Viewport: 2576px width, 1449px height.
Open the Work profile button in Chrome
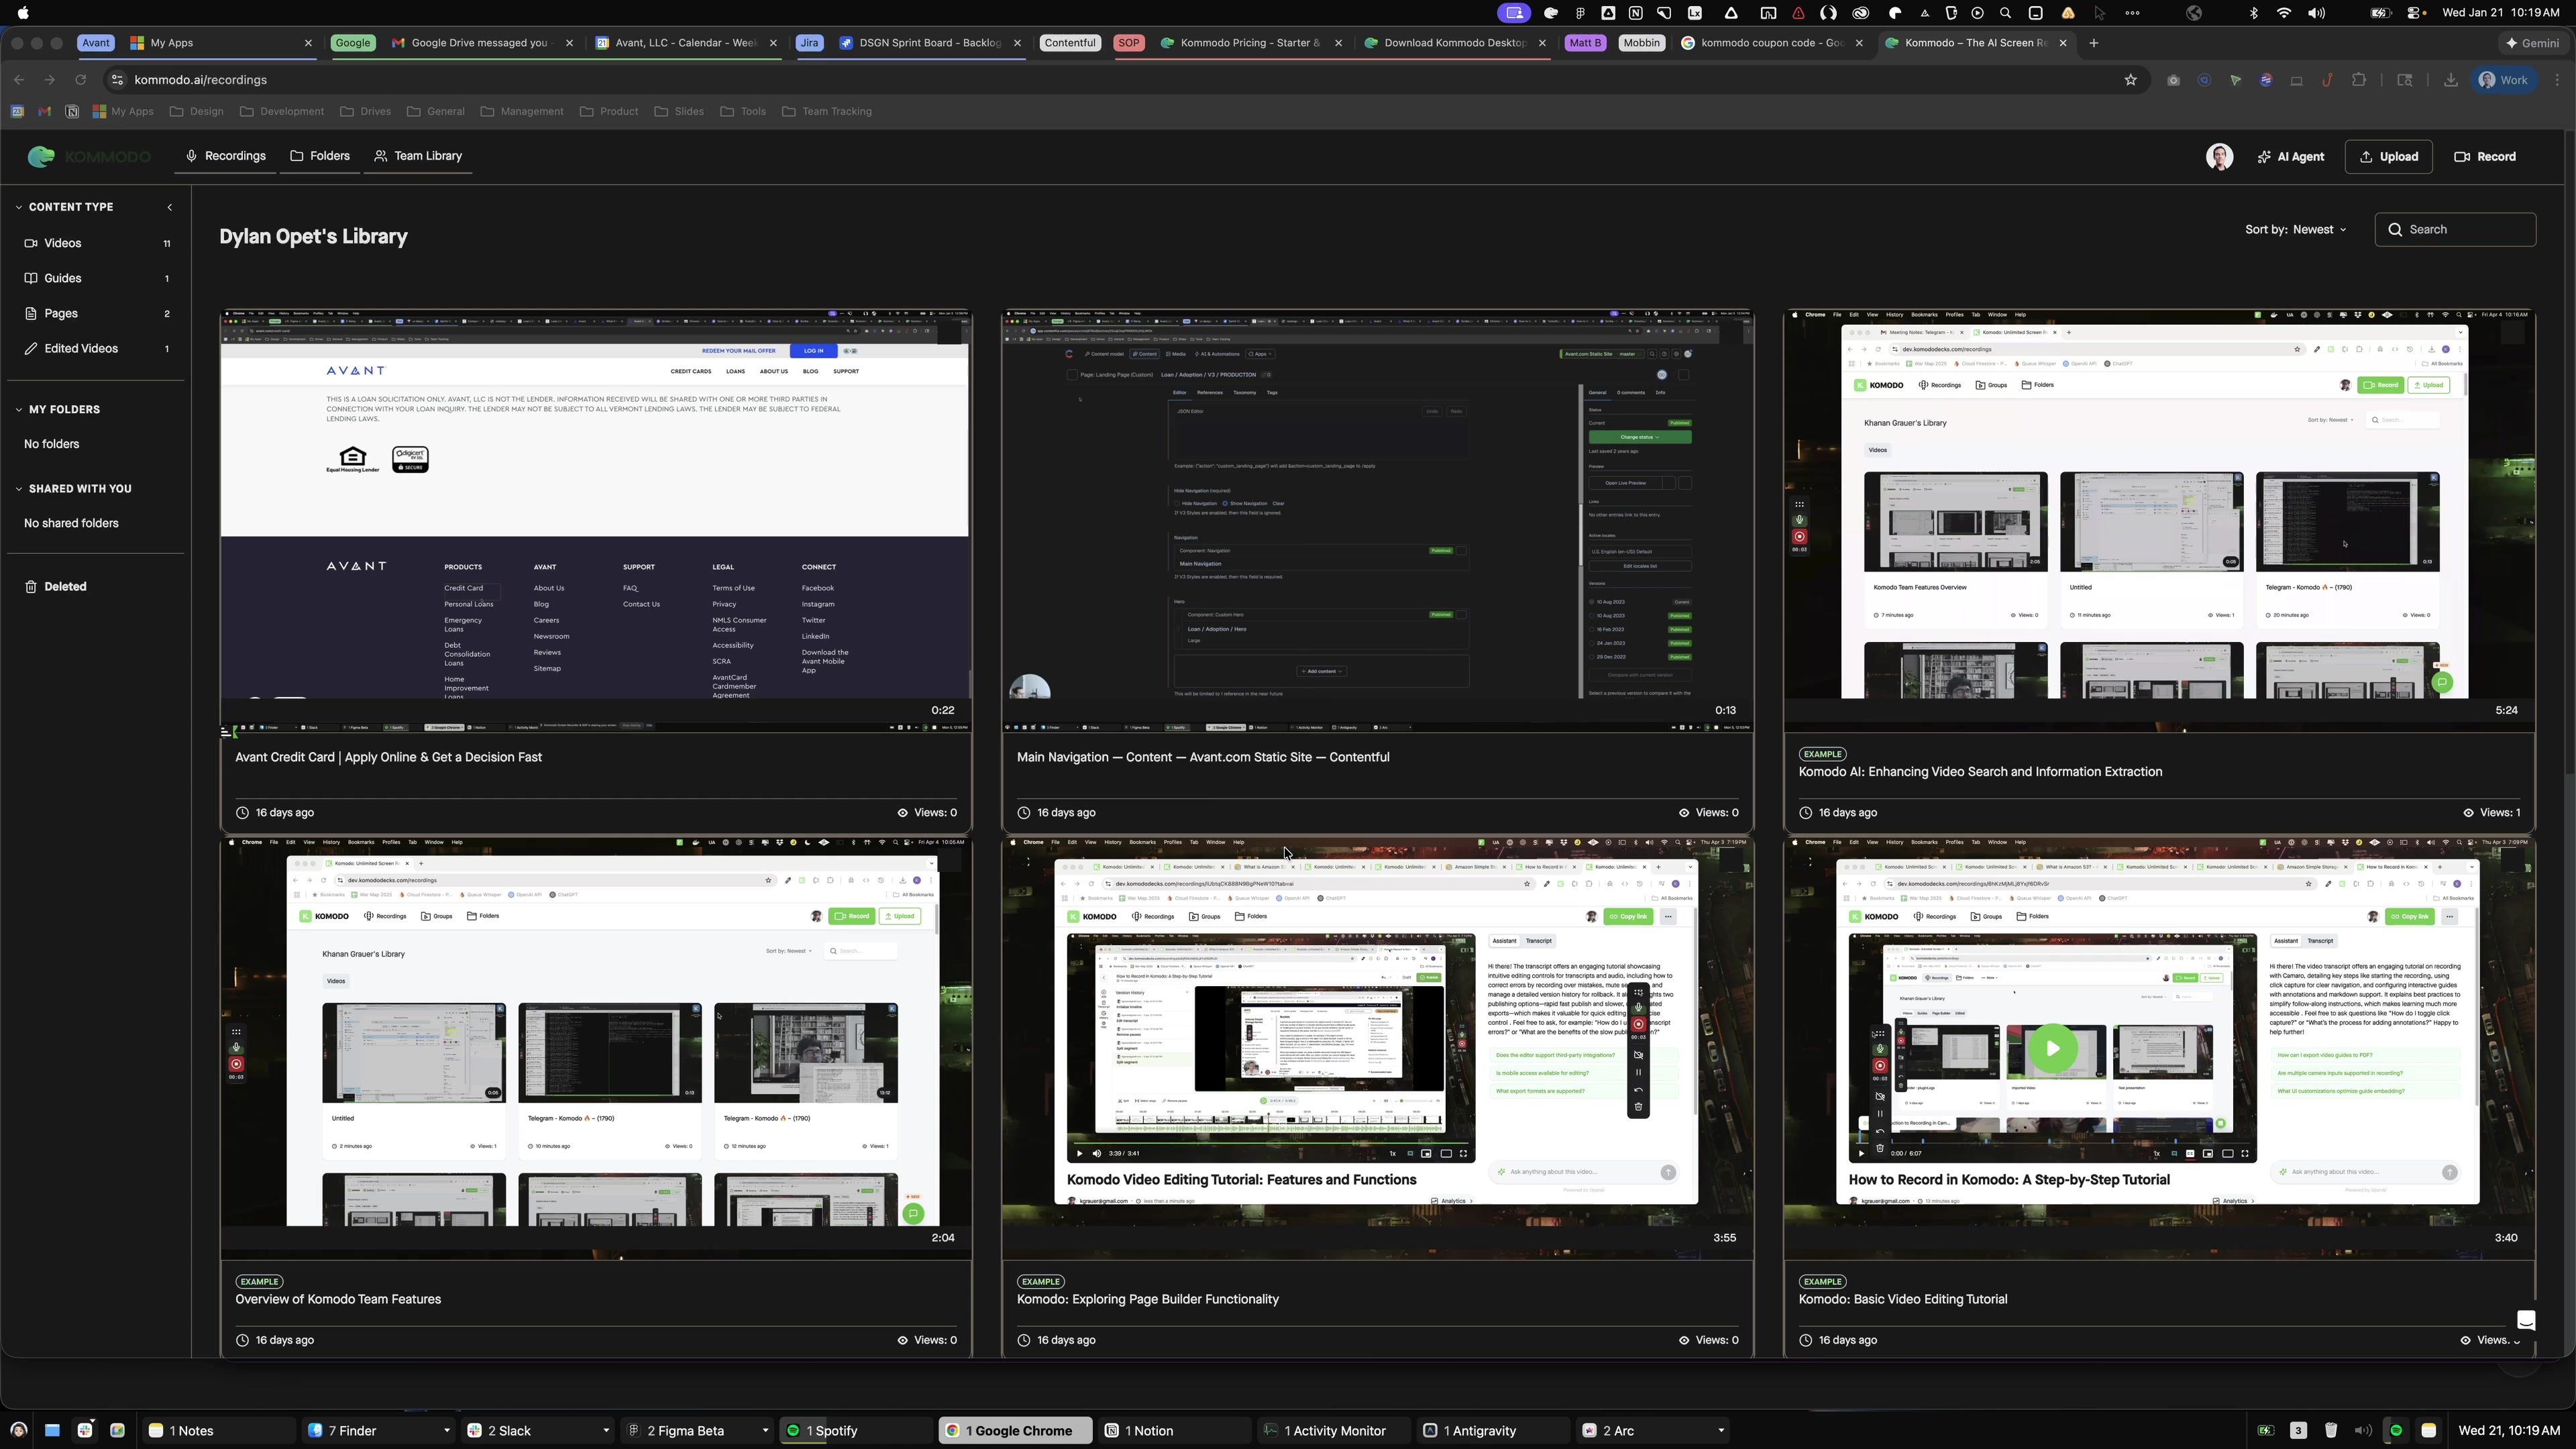pos(2503,80)
